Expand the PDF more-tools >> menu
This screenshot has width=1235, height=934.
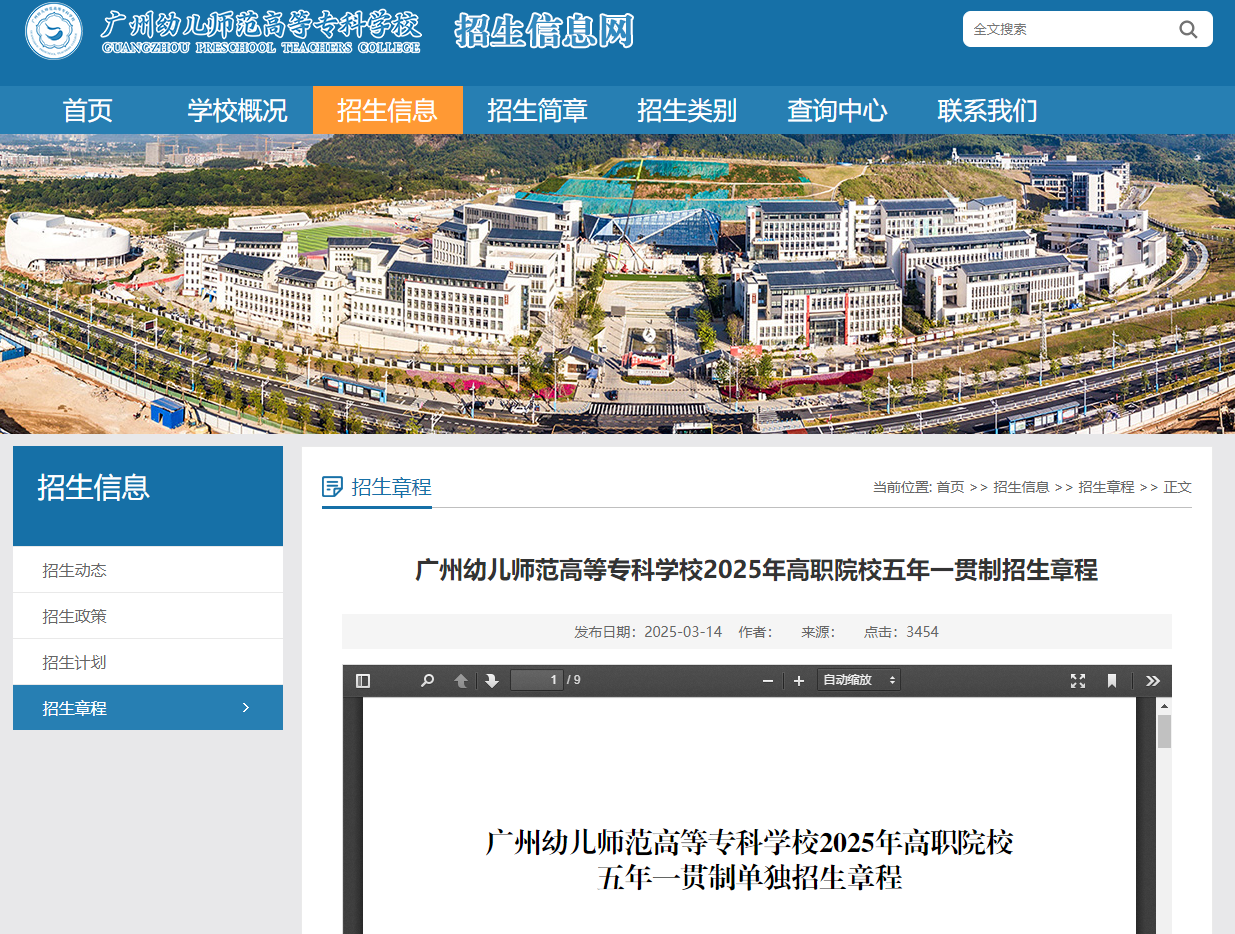click(x=1153, y=680)
